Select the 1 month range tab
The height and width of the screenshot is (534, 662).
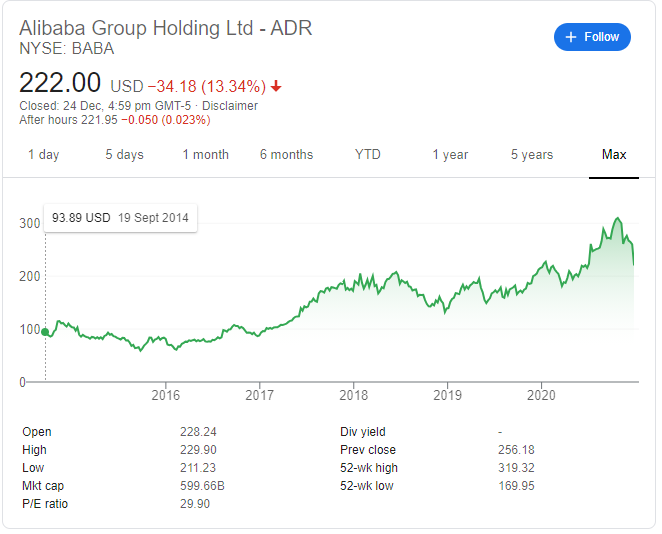(206, 155)
